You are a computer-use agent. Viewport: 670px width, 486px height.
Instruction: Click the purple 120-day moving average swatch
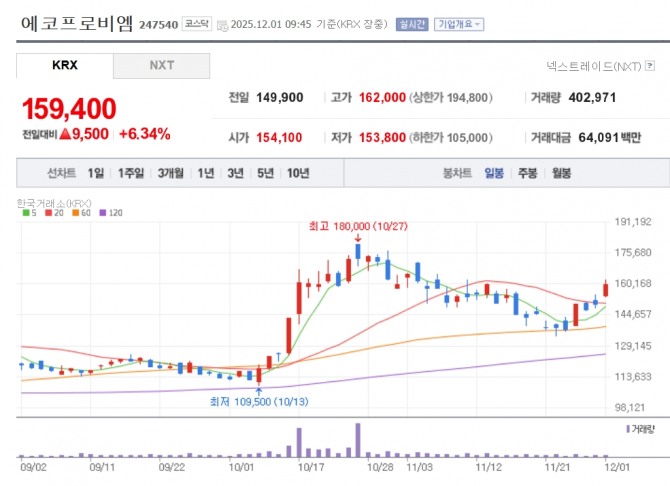(103, 212)
